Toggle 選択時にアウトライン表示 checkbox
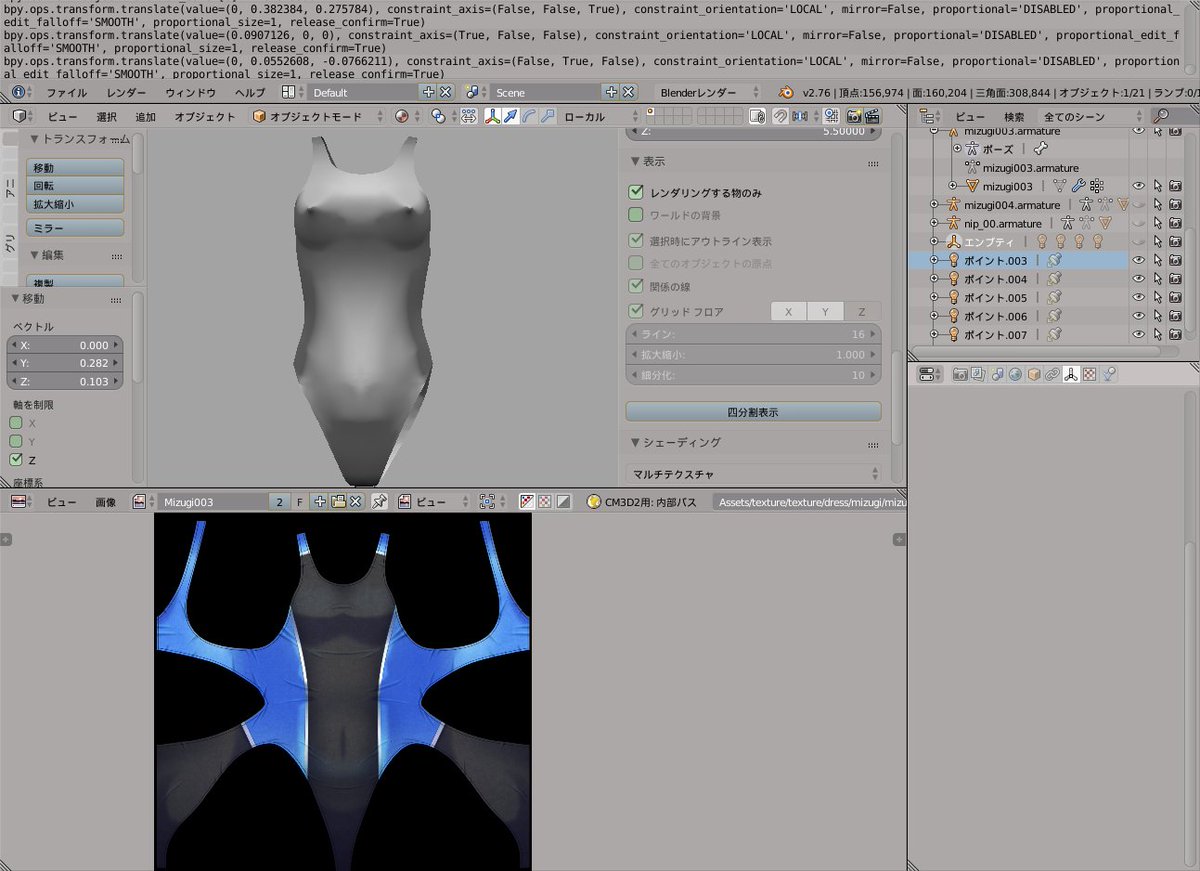 [x=635, y=240]
